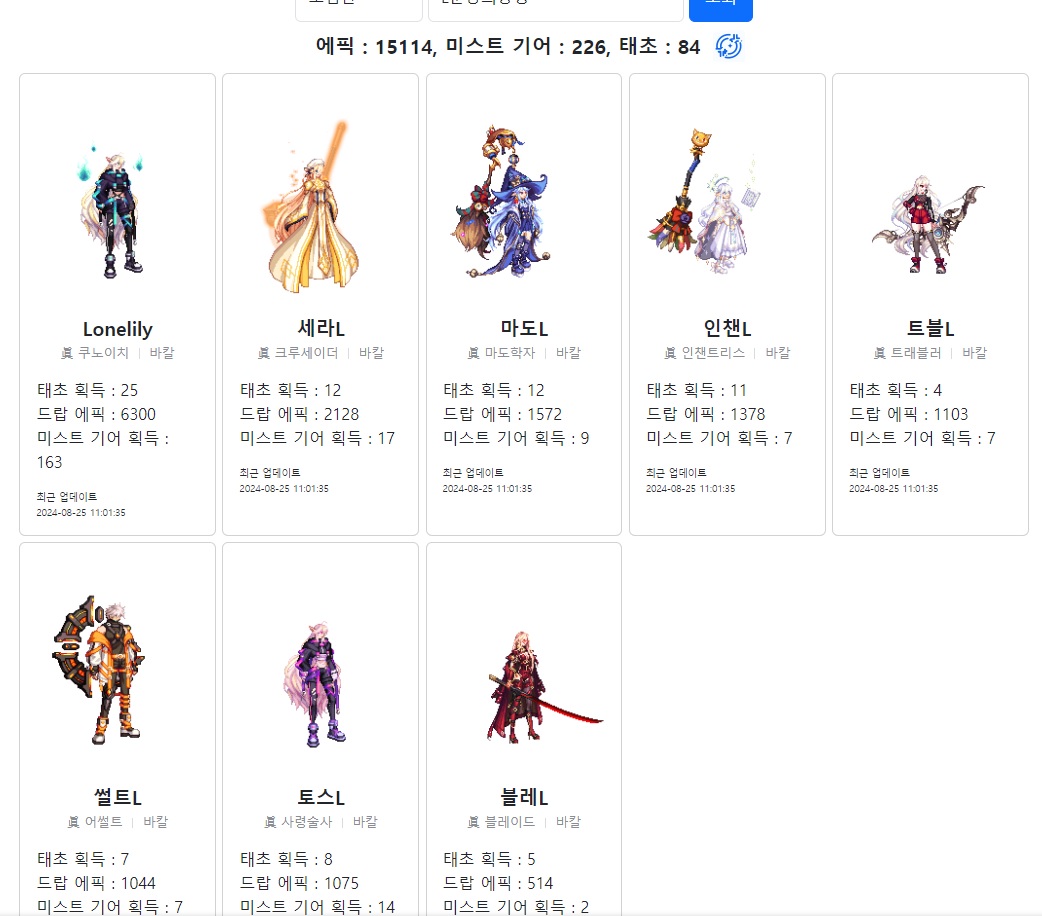Click the 세라L name heading

click(x=320, y=329)
